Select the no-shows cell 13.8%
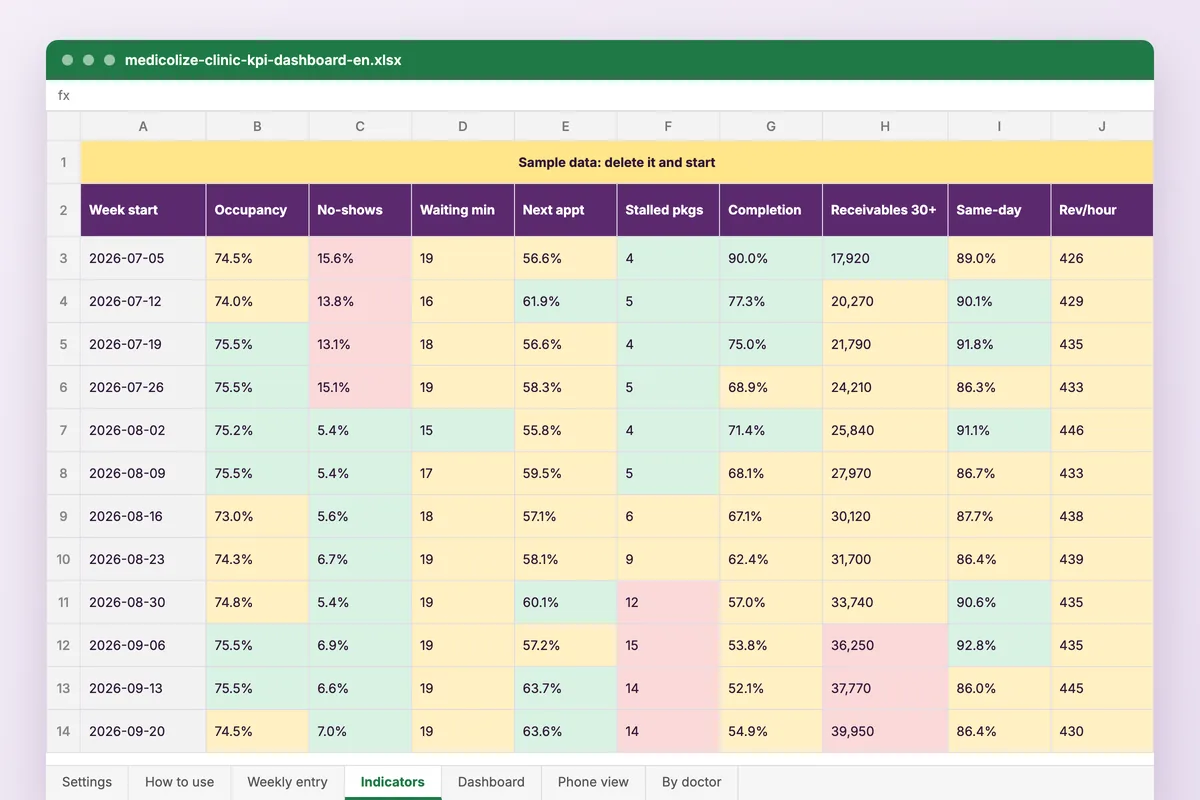 click(x=360, y=301)
